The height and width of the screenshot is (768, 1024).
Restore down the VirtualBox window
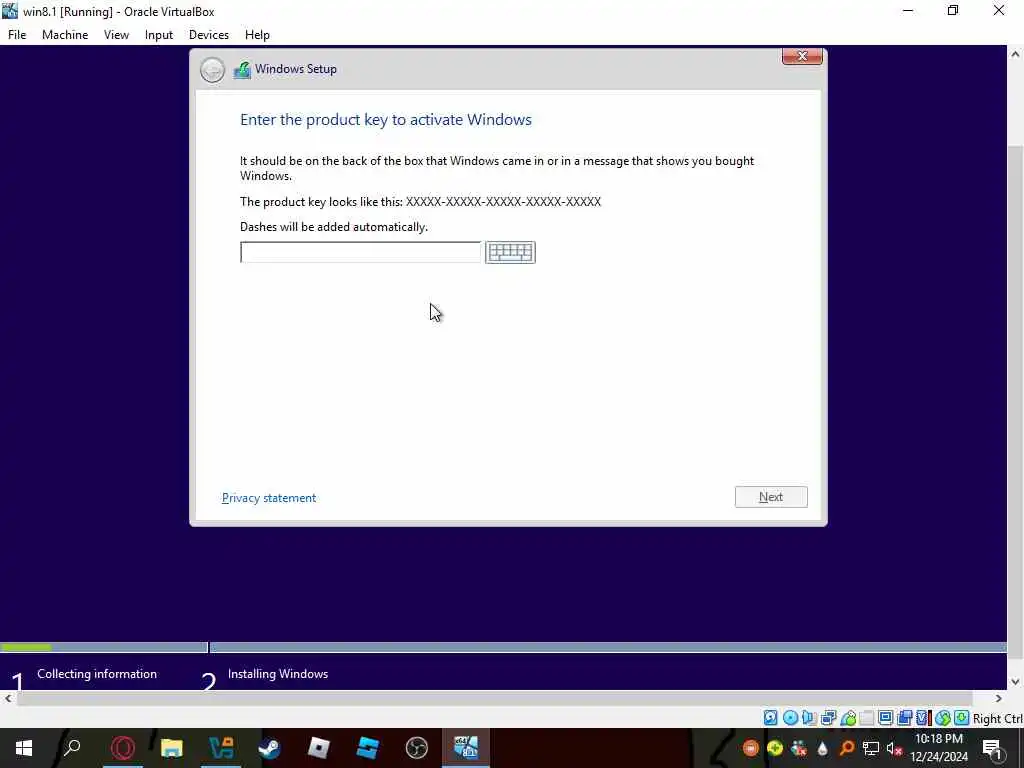point(953,11)
